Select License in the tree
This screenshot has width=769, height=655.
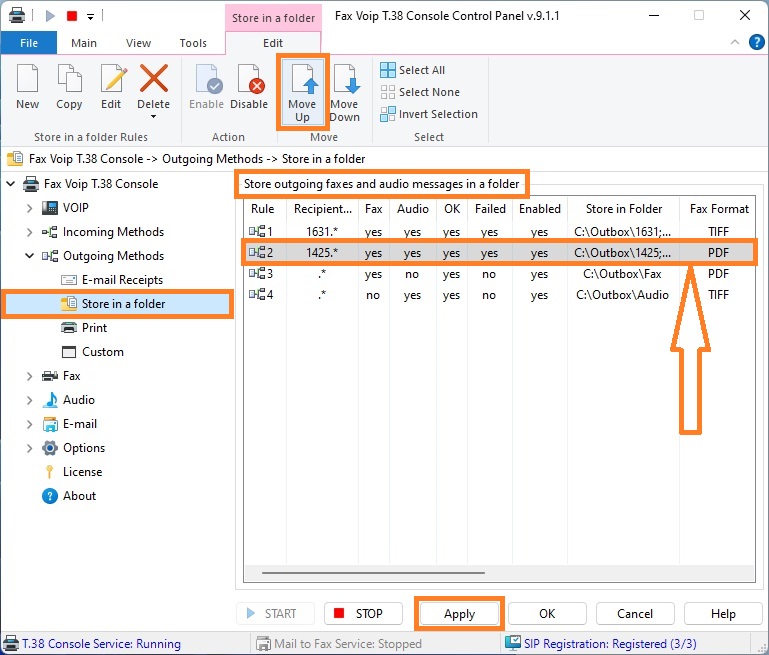[82, 472]
